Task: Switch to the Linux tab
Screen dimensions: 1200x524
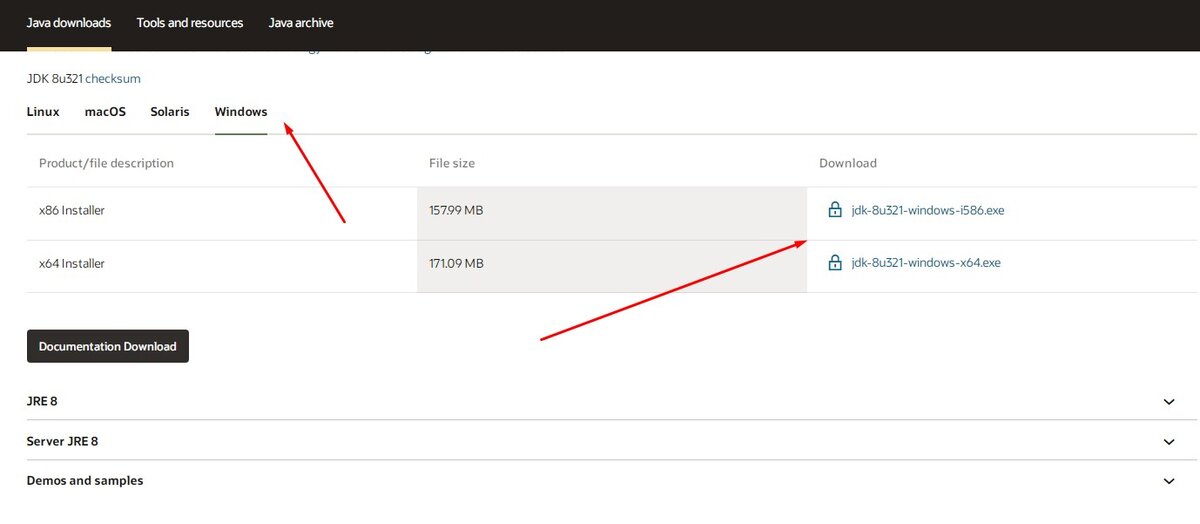Action: (x=43, y=112)
